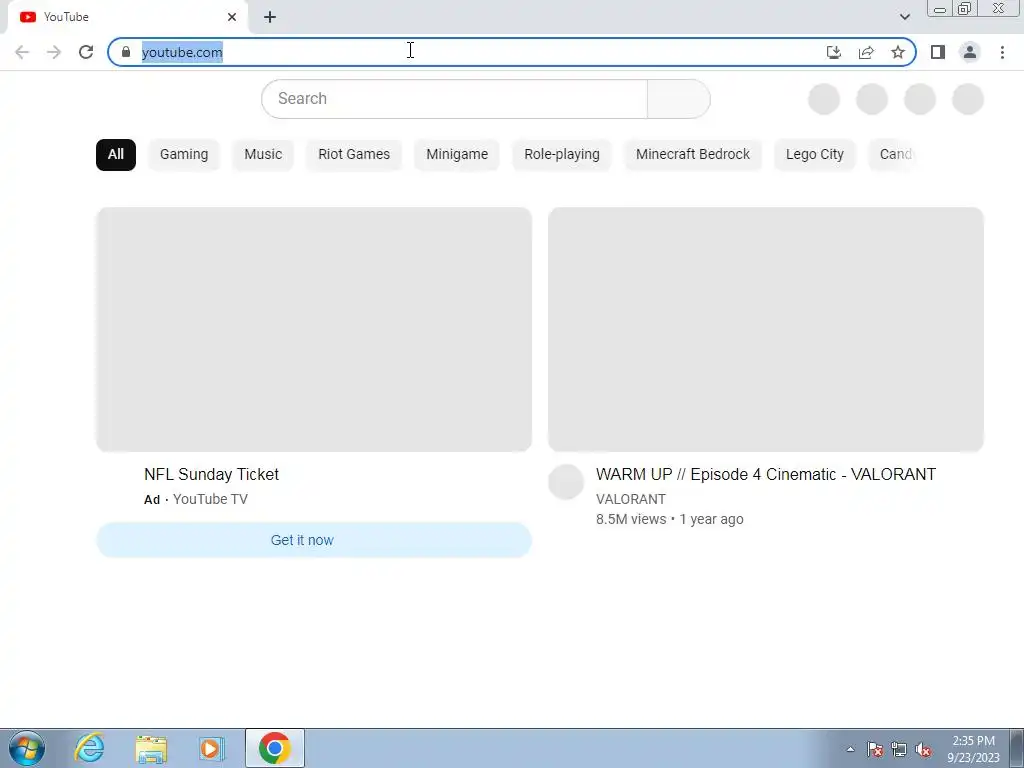Click YouTube TV advertiser link
1024x768 pixels.
pyautogui.click(x=210, y=500)
